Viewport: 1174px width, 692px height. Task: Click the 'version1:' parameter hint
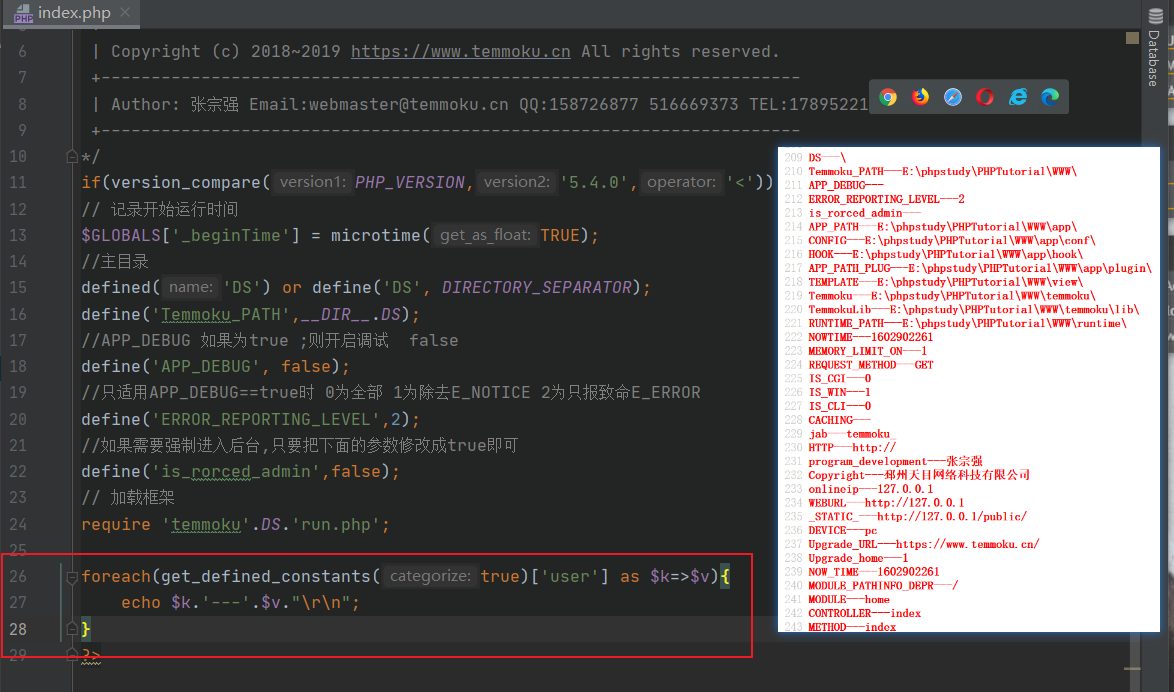(x=311, y=182)
